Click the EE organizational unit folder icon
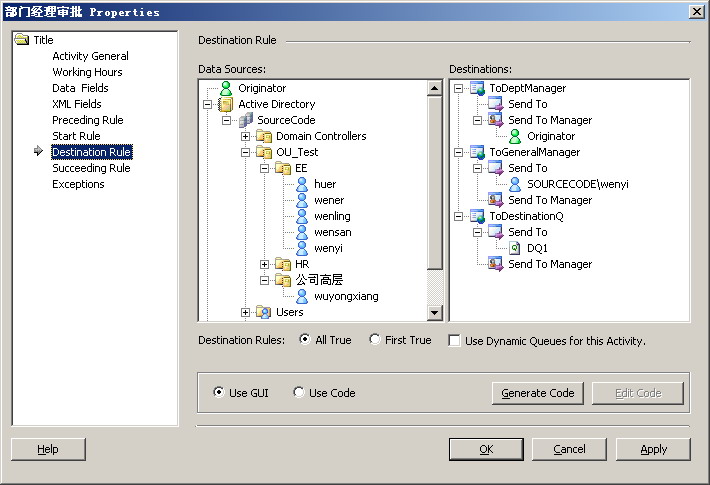Image resolution: width=710 pixels, height=485 pixels. (283, 168)
